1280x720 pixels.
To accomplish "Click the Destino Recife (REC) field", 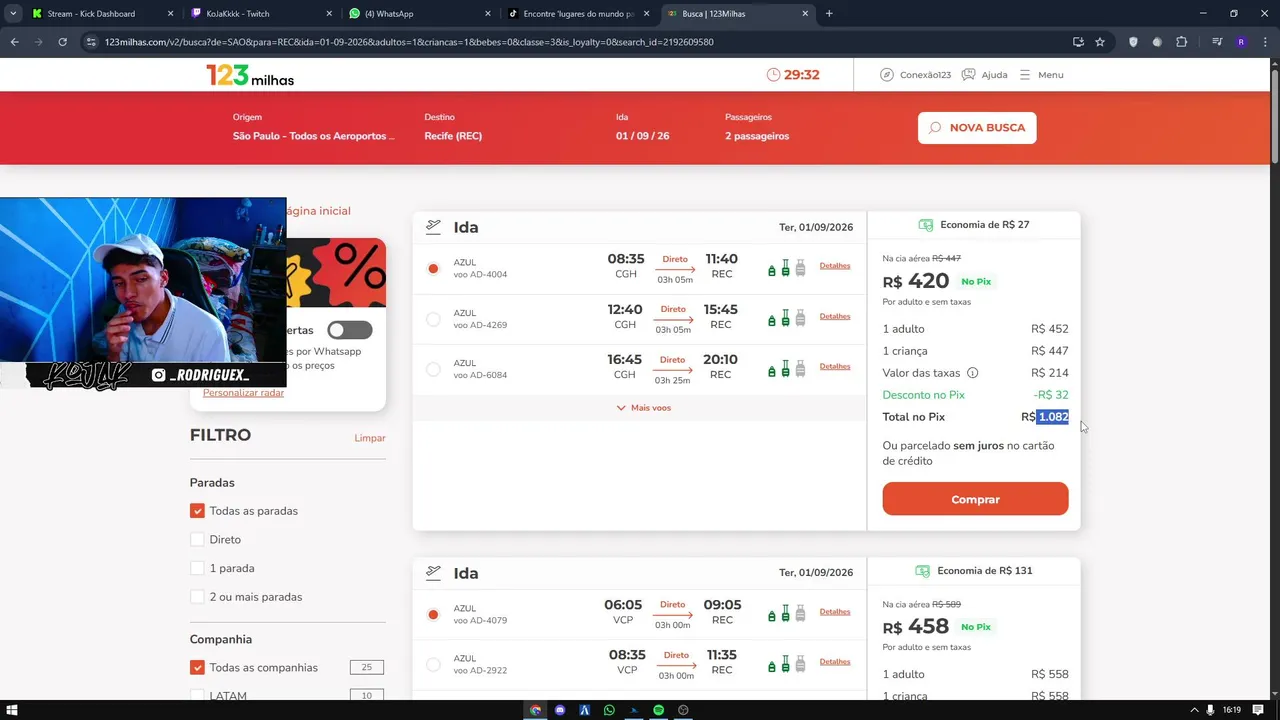I will coord(453,127).
